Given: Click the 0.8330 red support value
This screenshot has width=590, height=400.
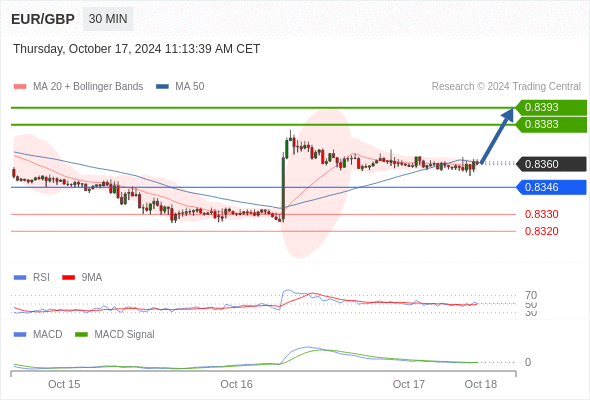Looking at the screenshot, I should coord(541,214).
